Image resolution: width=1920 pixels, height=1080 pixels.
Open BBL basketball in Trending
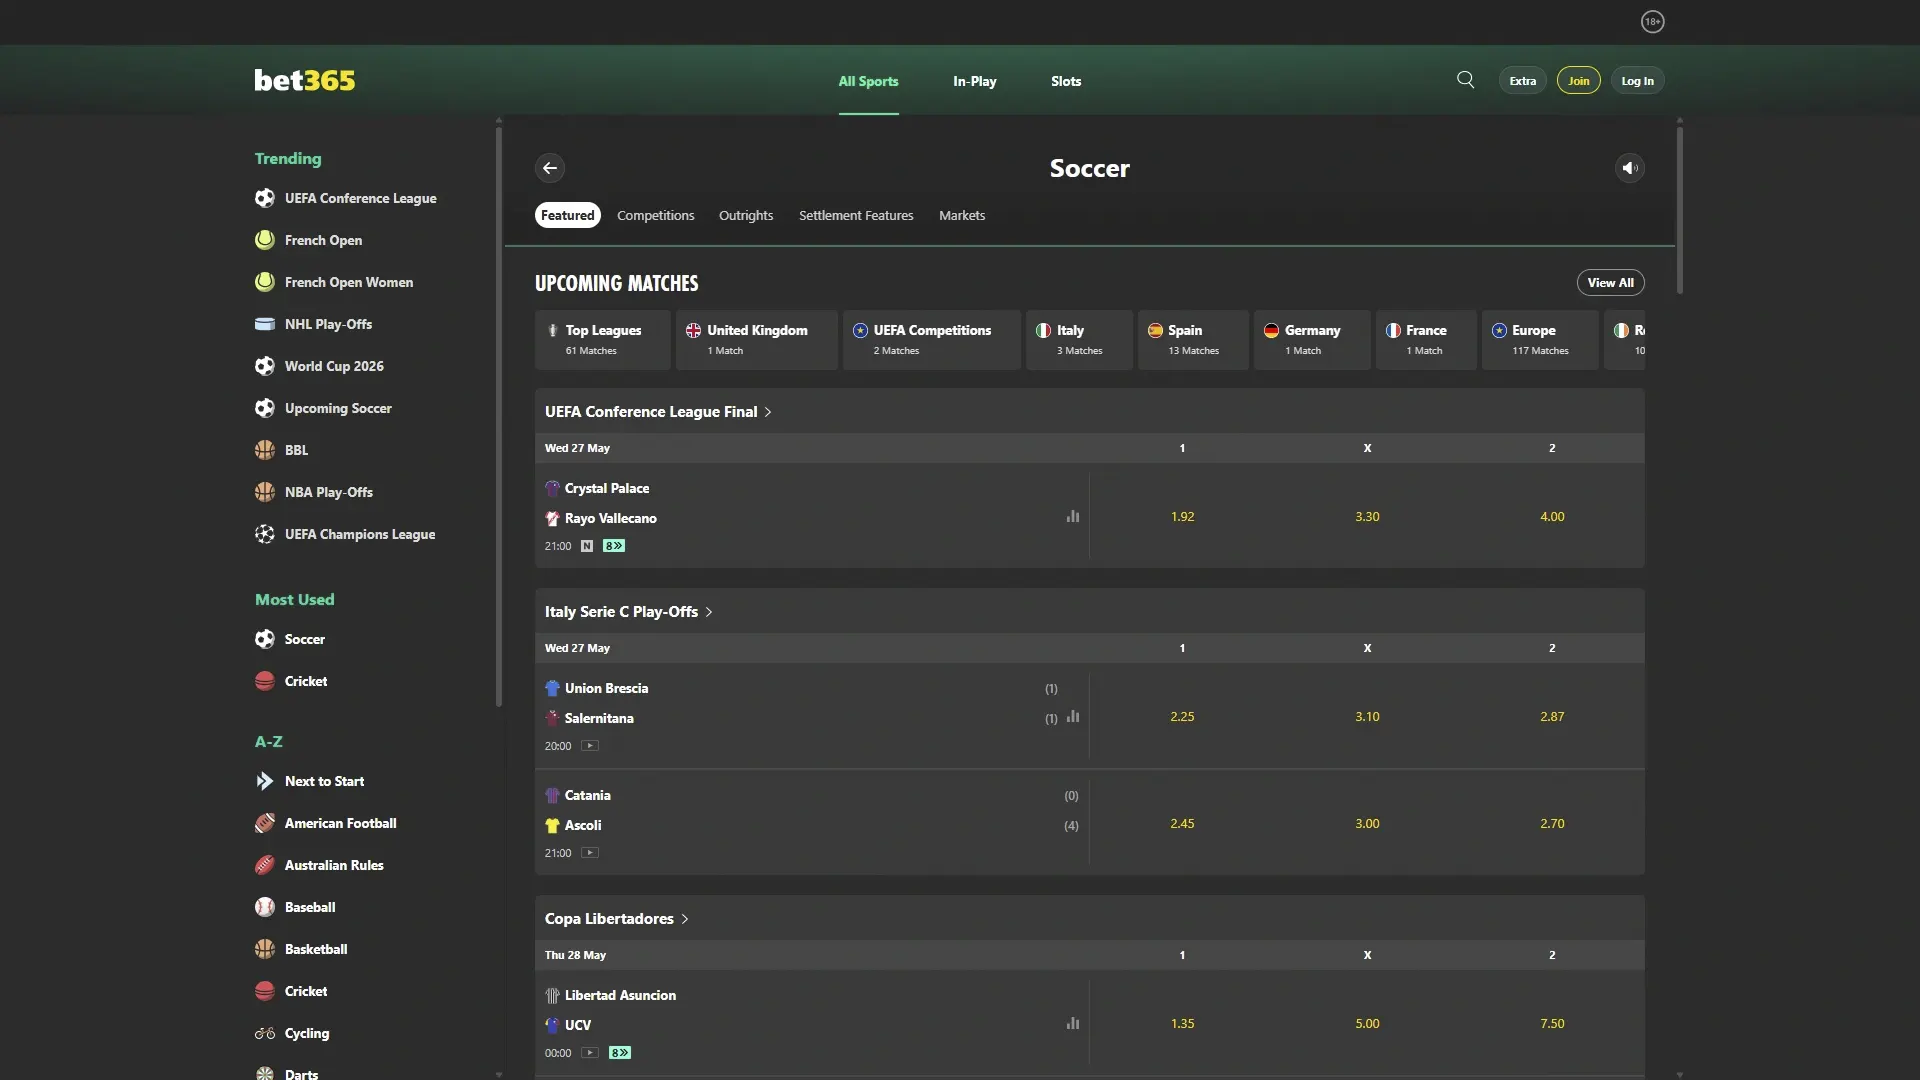[282, 450]
